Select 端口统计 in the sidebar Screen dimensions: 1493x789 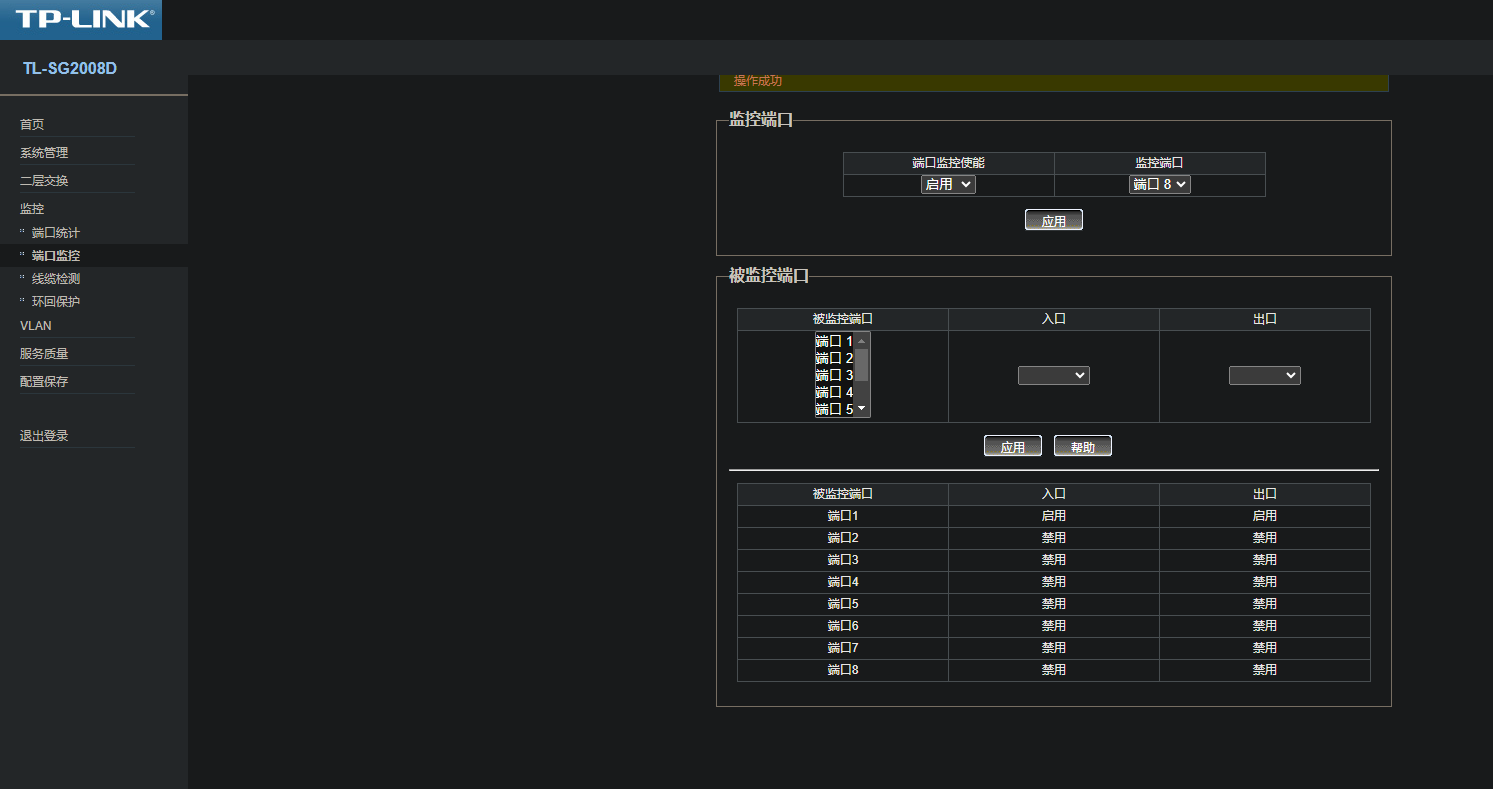[55, 233]
